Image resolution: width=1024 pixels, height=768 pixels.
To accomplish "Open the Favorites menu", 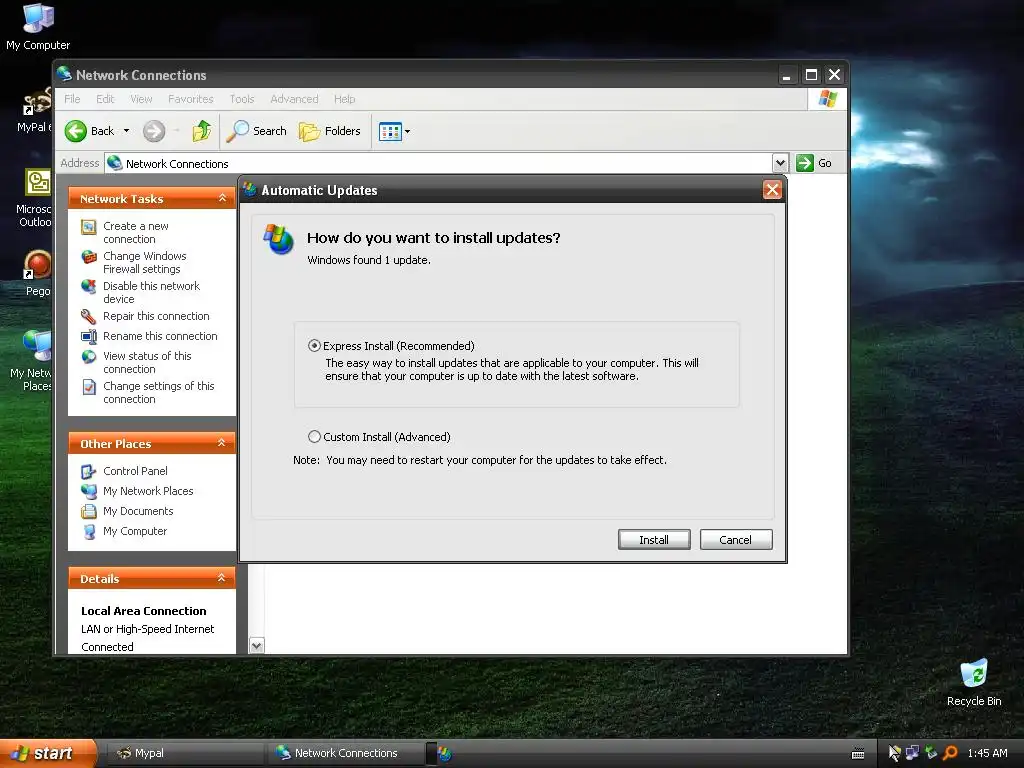I will pyautogui.click(x=191, y=99).
